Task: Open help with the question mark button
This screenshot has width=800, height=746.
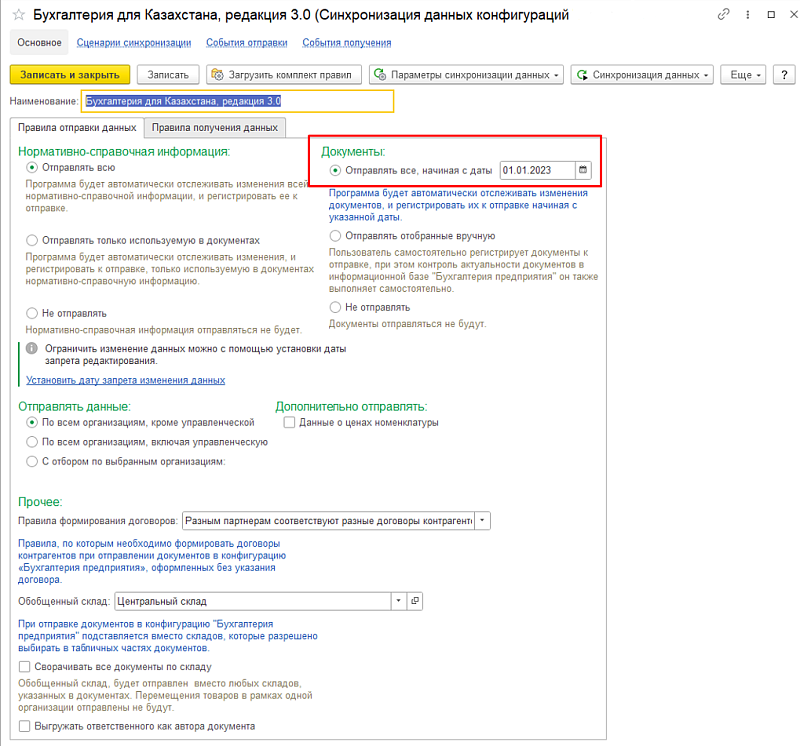Action: coord(784,75)
